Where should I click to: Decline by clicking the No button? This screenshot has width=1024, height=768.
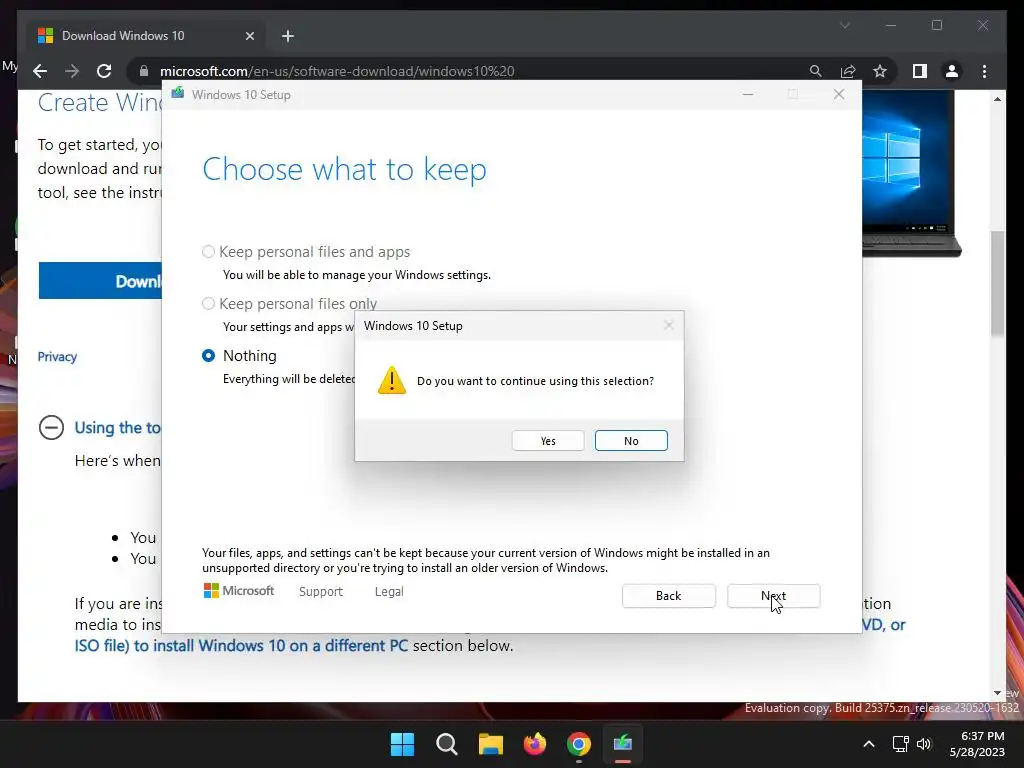coord(631,441)
